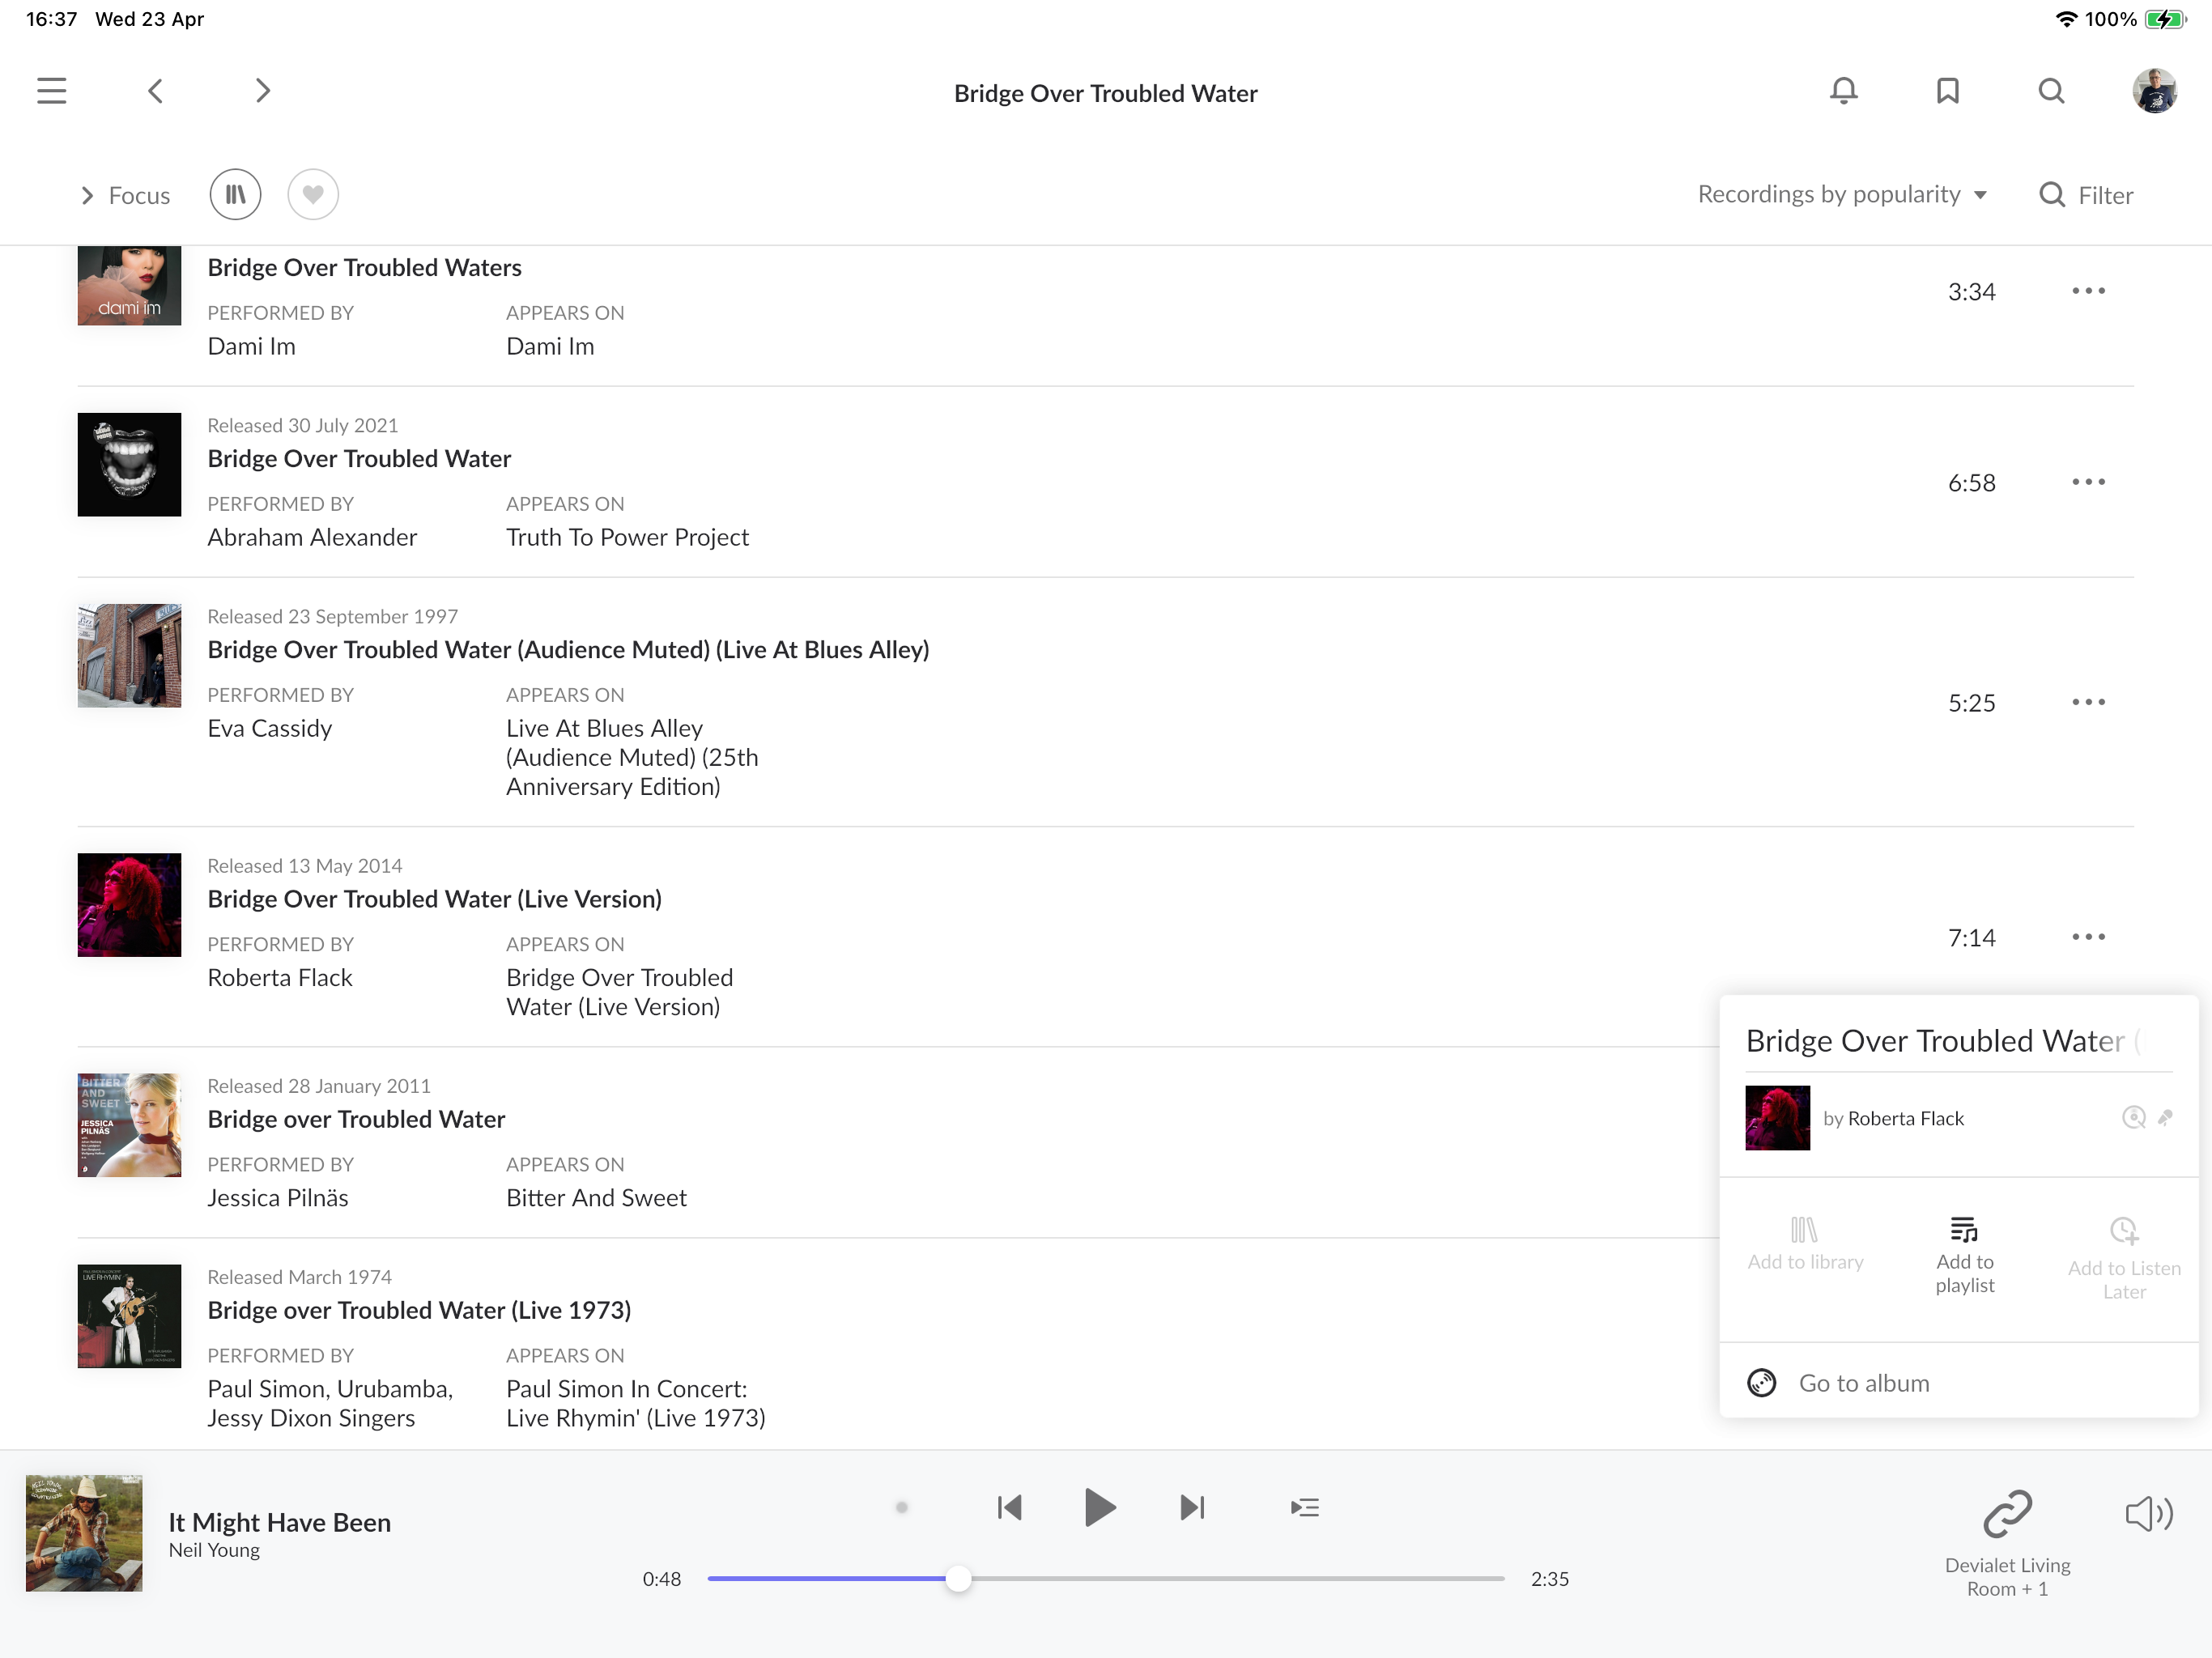Screen dimensions: 2212x1658
Task: Click the signal path dot indicator
Action: (x=901, y=1507)
